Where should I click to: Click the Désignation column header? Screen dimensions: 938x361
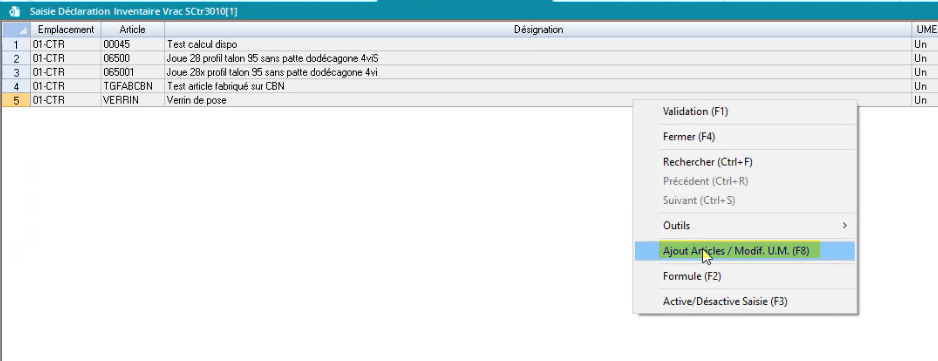538,29
